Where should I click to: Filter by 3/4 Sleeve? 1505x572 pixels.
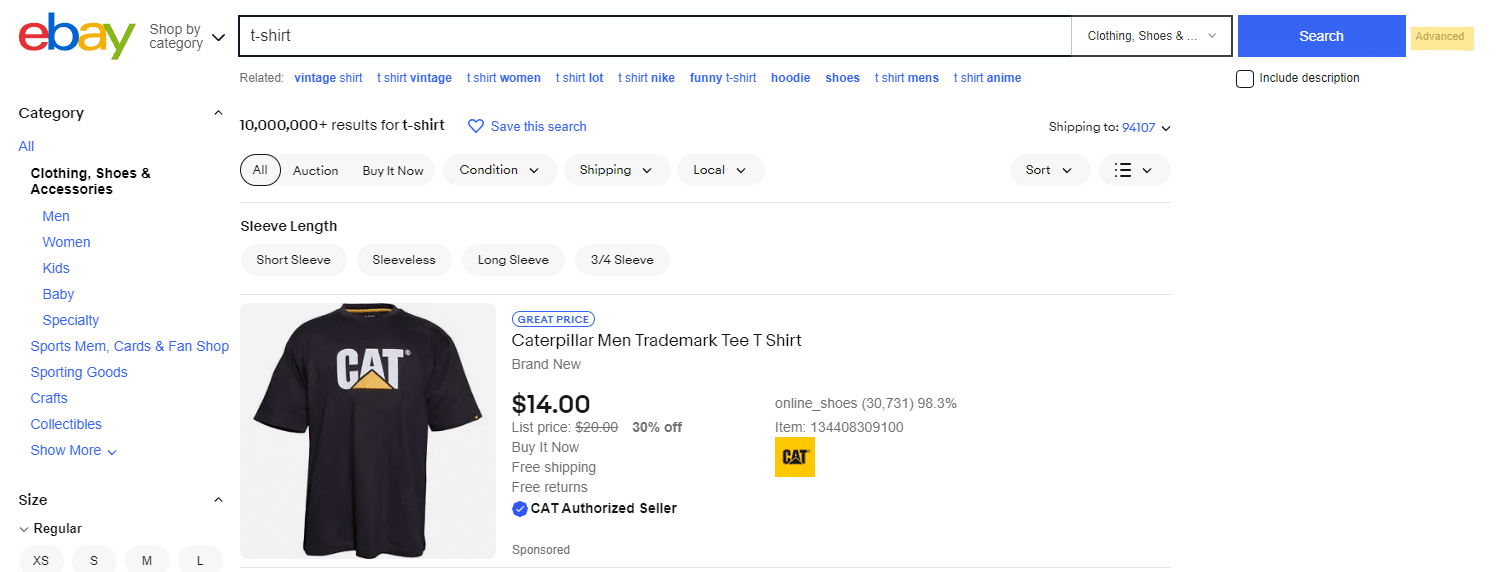622,260
